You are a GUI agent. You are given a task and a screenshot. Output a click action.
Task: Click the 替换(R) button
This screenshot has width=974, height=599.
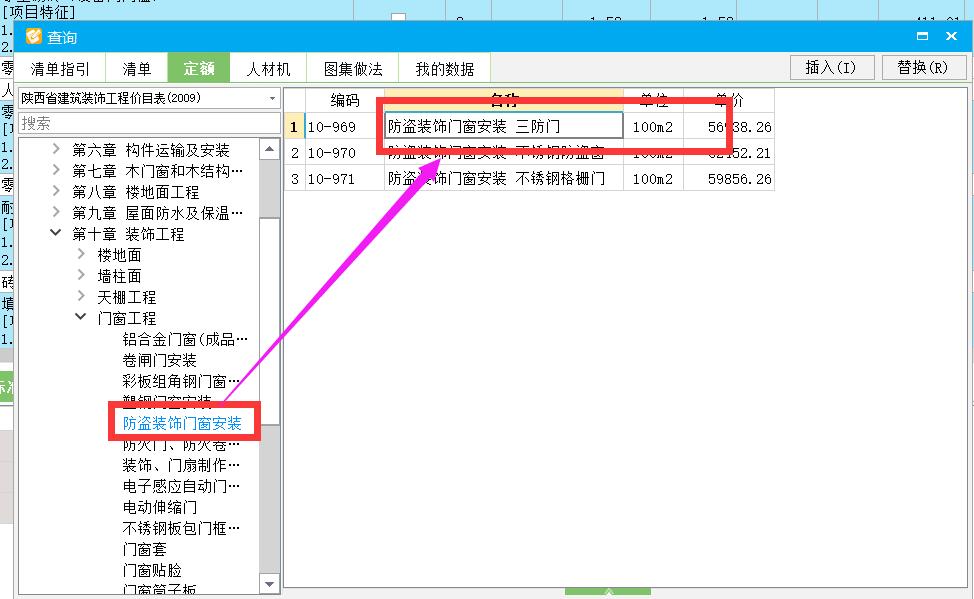[x=924, y=67]
